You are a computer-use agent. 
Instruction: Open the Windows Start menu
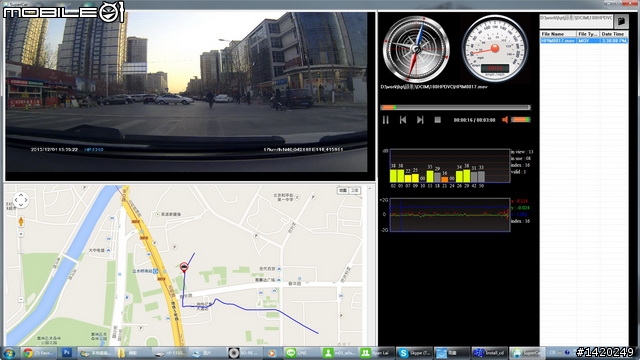tap(9, 353)
